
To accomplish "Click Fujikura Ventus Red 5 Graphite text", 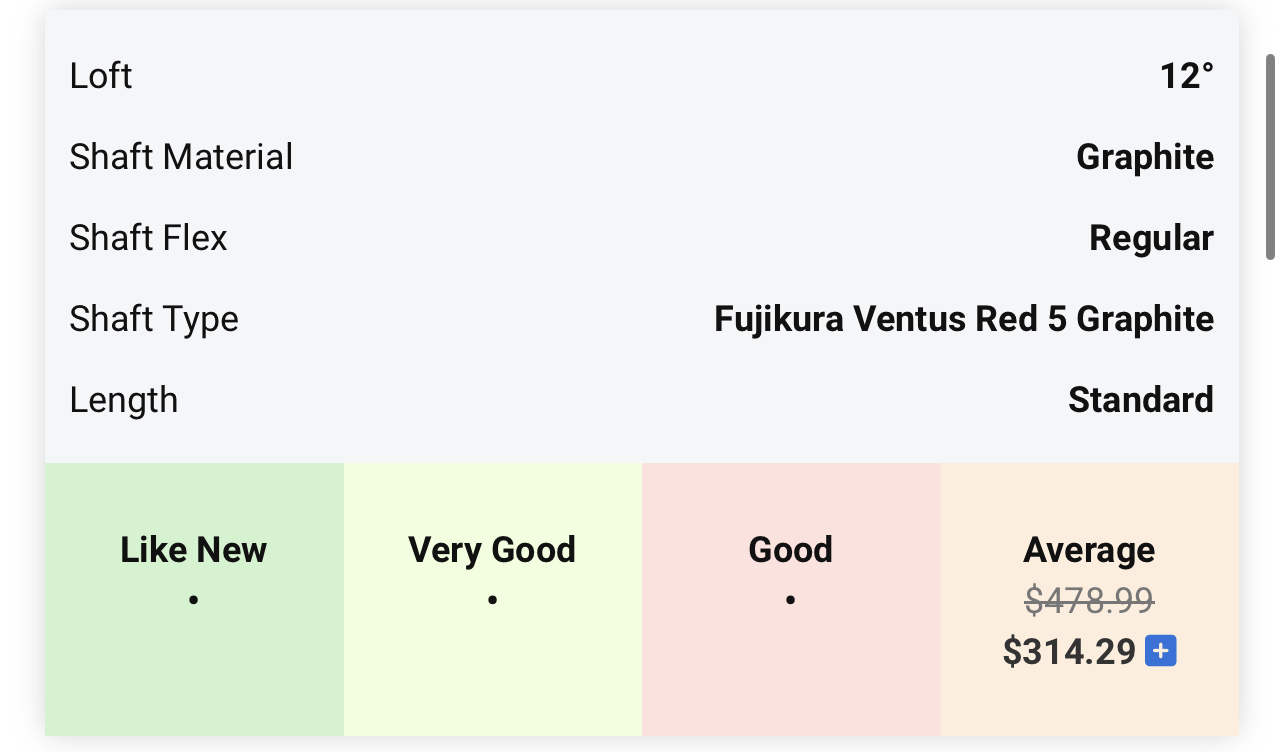I will click(963, 319).
